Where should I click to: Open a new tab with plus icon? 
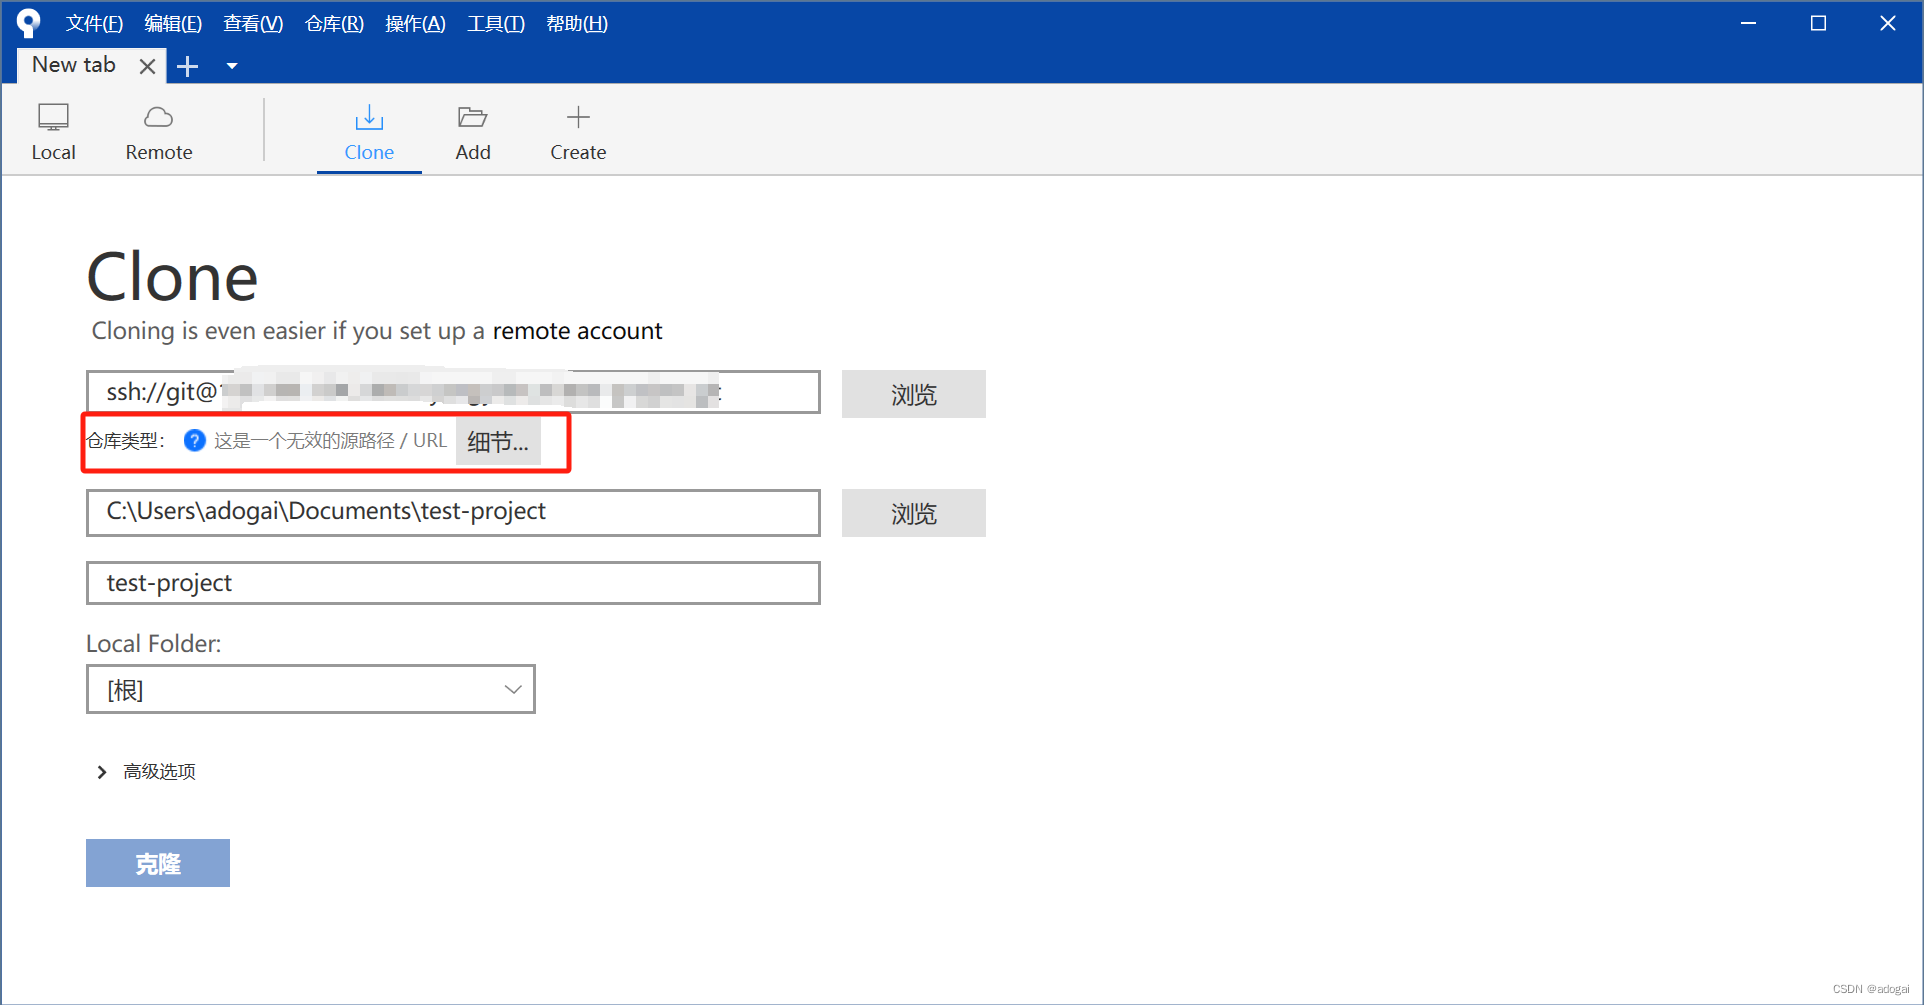187,66
